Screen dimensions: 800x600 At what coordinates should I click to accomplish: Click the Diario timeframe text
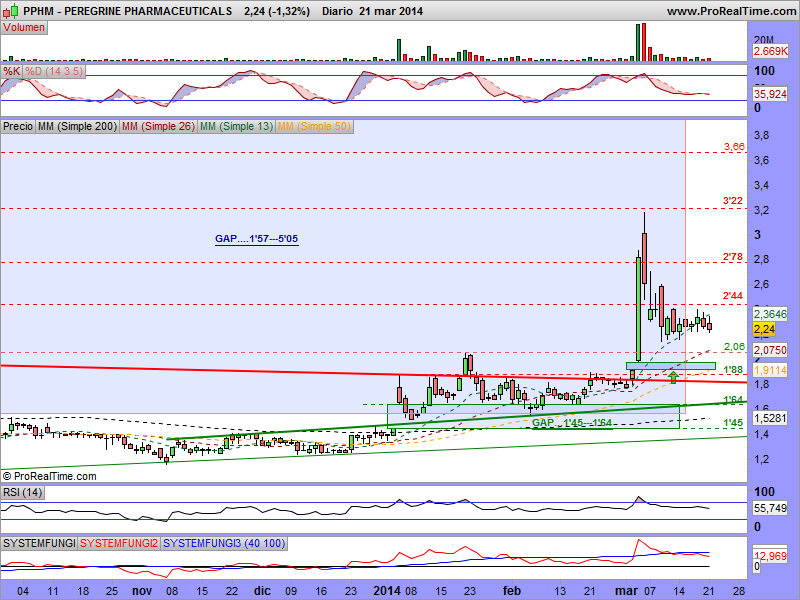(337, 11)
